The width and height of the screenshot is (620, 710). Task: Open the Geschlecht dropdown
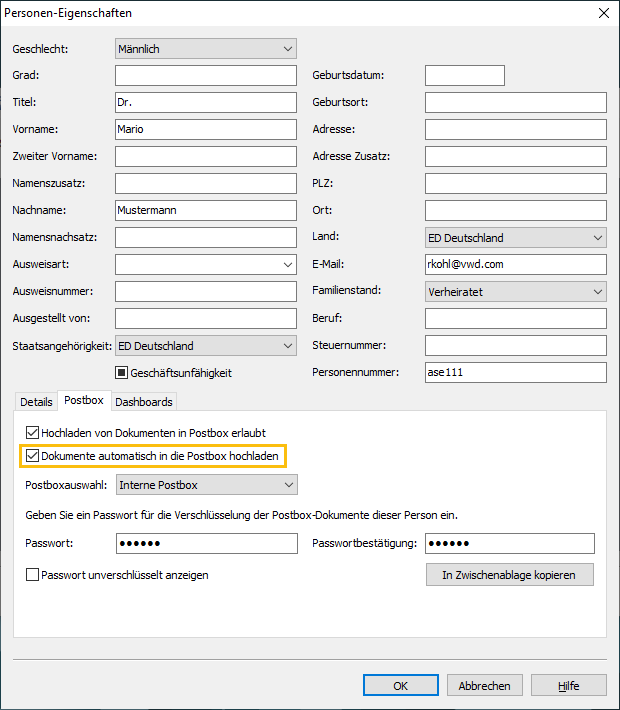[206, 48]
